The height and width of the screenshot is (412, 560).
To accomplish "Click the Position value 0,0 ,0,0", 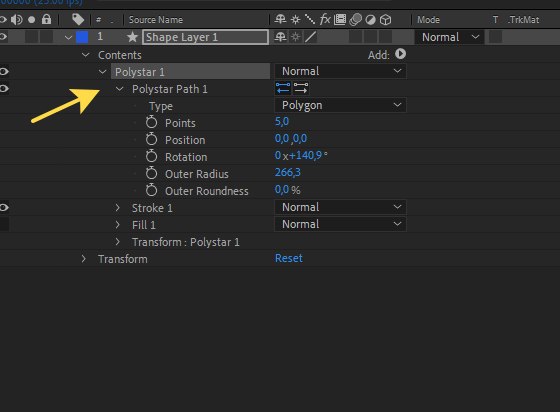I will [x=291, y=139].
